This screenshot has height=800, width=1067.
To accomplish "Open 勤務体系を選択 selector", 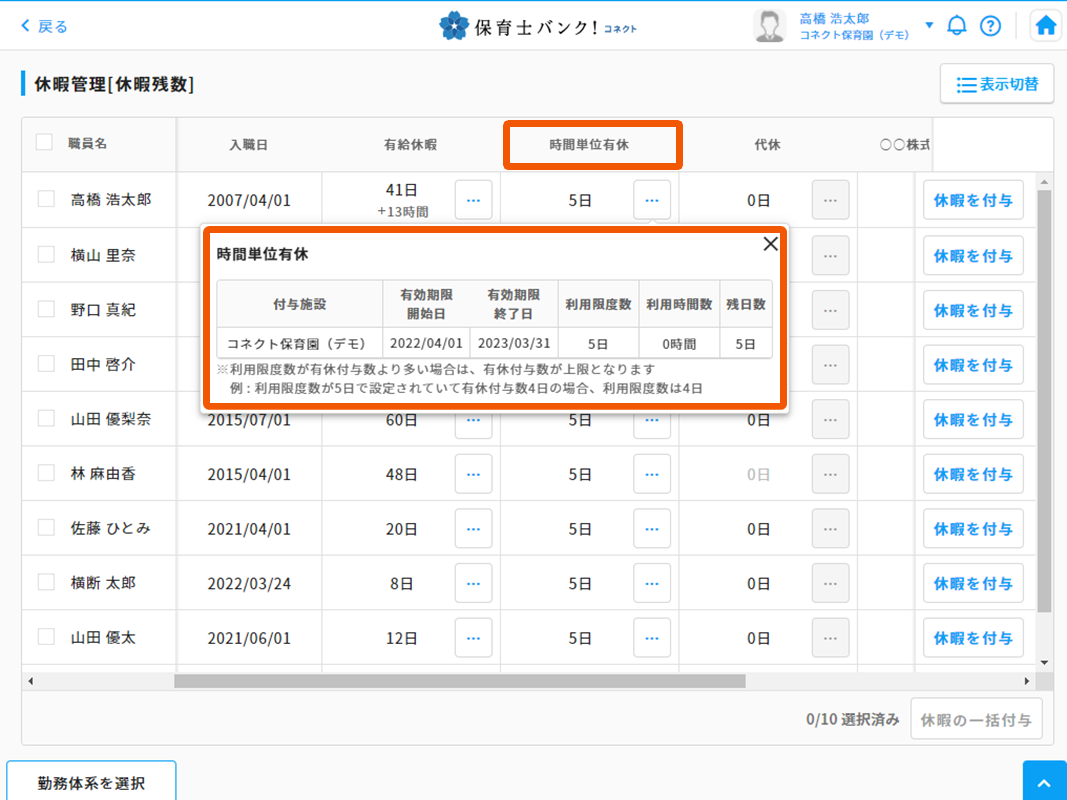I will (x=91, y=782).
